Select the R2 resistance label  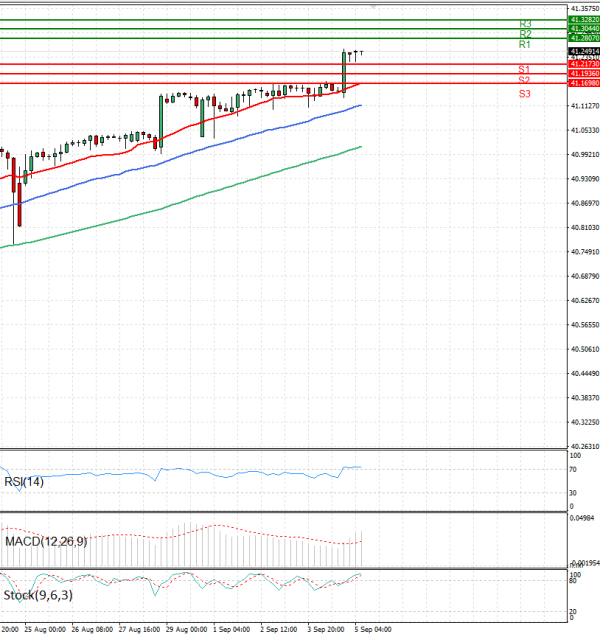(525, 34)
